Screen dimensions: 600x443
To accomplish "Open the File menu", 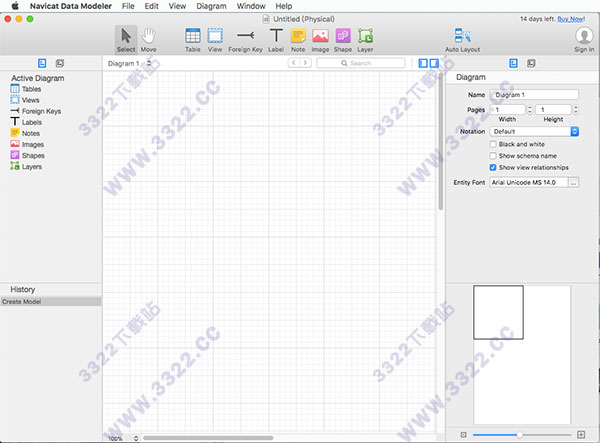I will 128,6.
